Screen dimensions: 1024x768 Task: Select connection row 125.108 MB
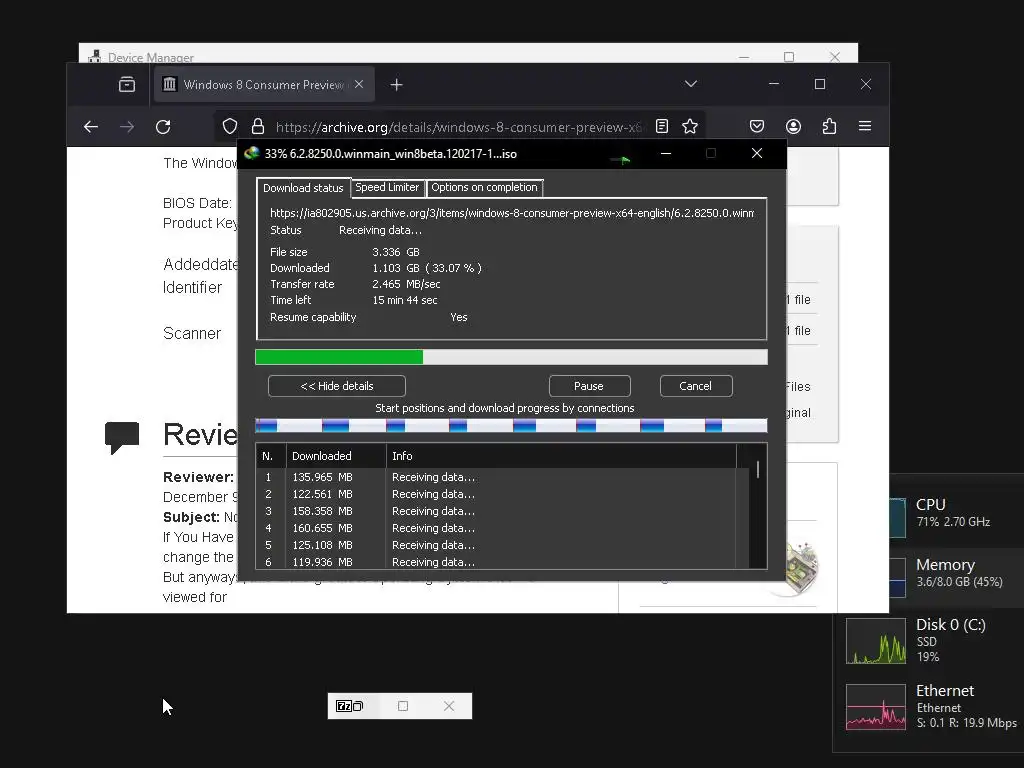pyautogui.click(x=503, y=545)
